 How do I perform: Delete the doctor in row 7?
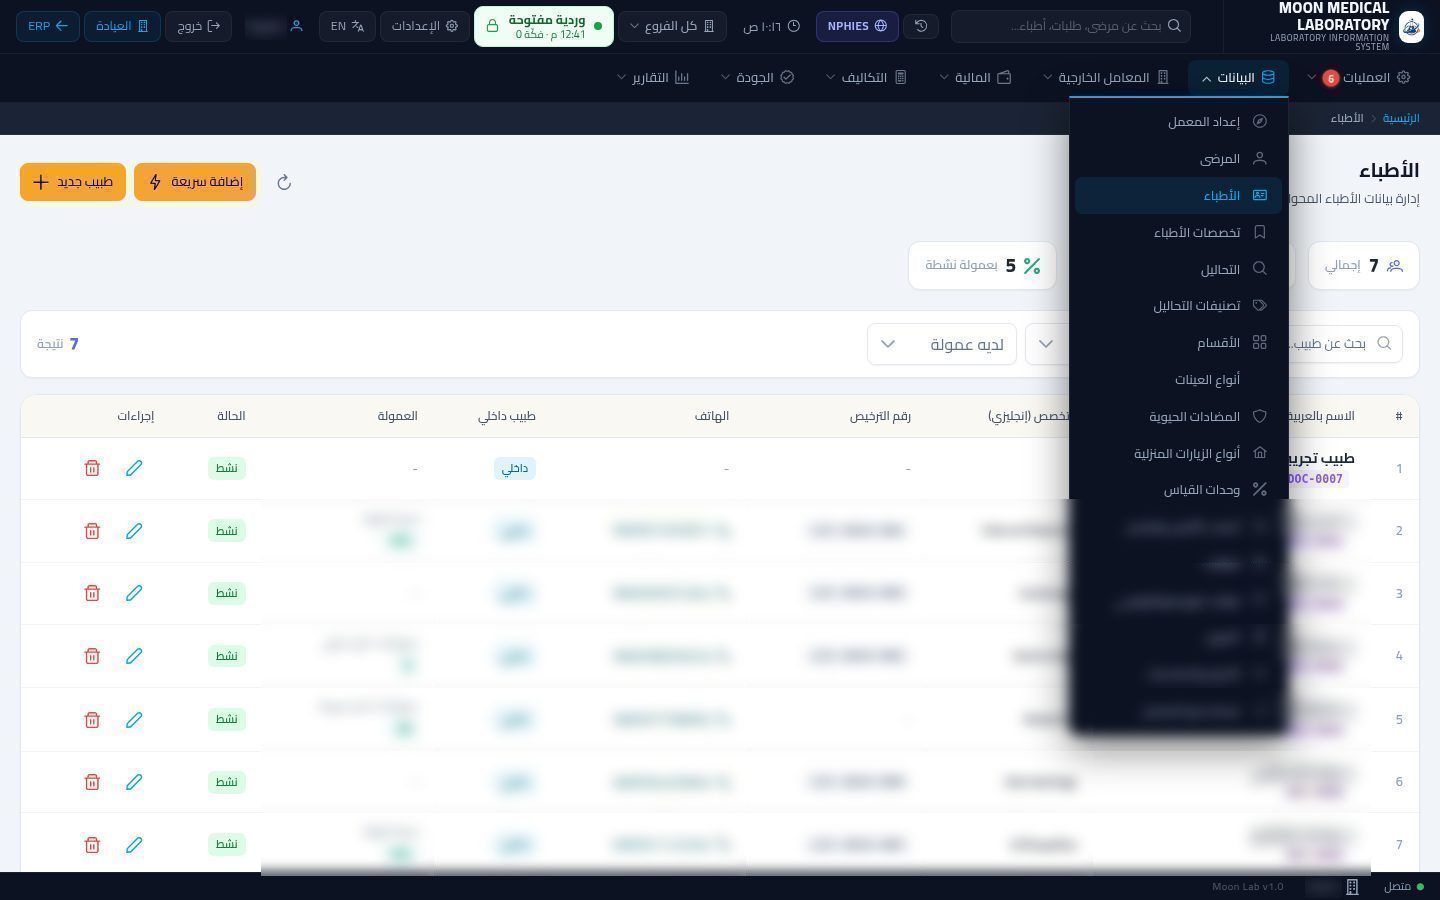pyautogui.click(x=92, y=845)
